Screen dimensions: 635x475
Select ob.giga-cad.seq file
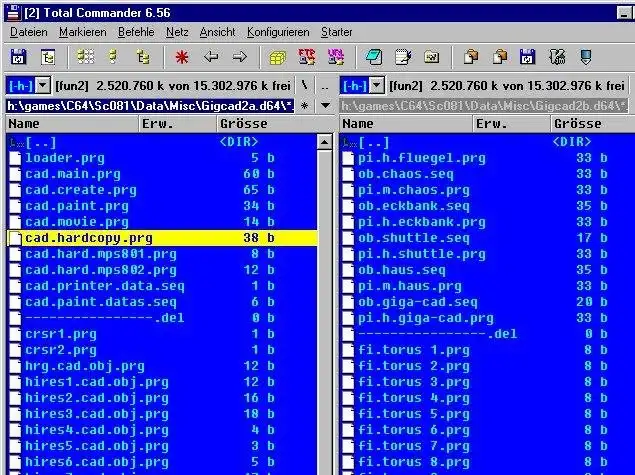click(x=487, y=302)
